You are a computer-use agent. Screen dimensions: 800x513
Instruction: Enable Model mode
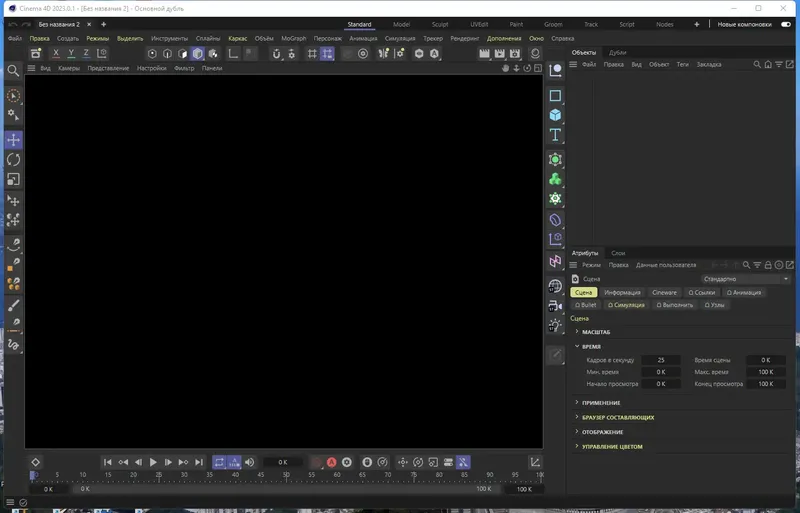pyautogui.click(x=198, y=54)
